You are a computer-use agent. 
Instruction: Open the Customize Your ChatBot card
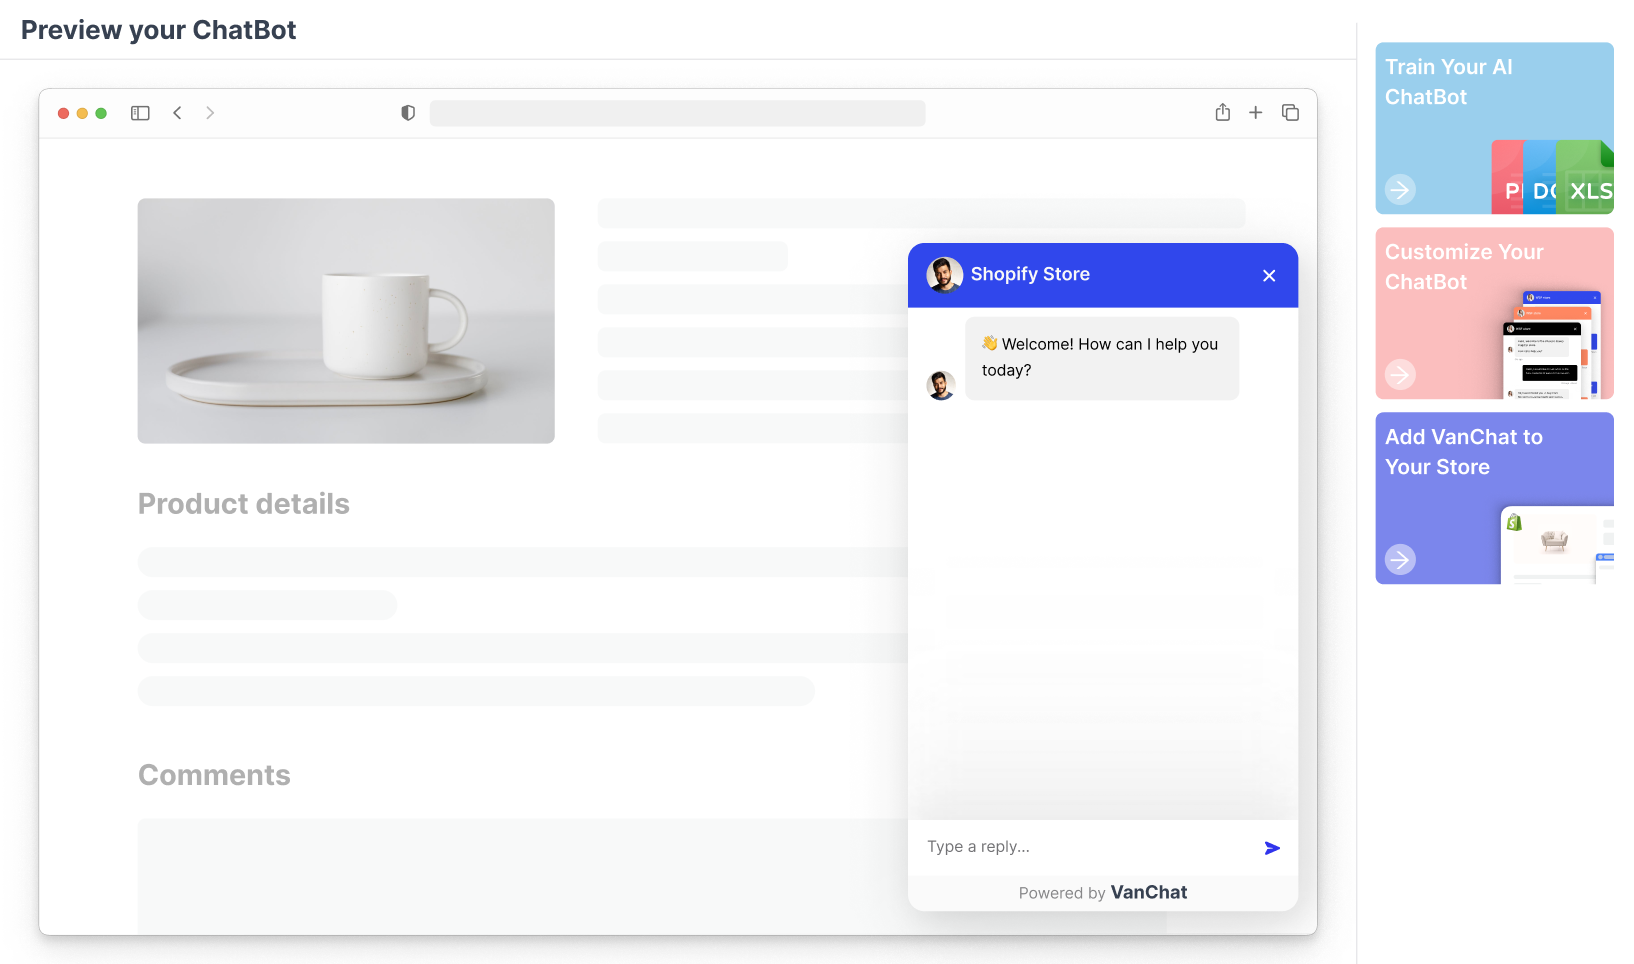(1494, 313)
